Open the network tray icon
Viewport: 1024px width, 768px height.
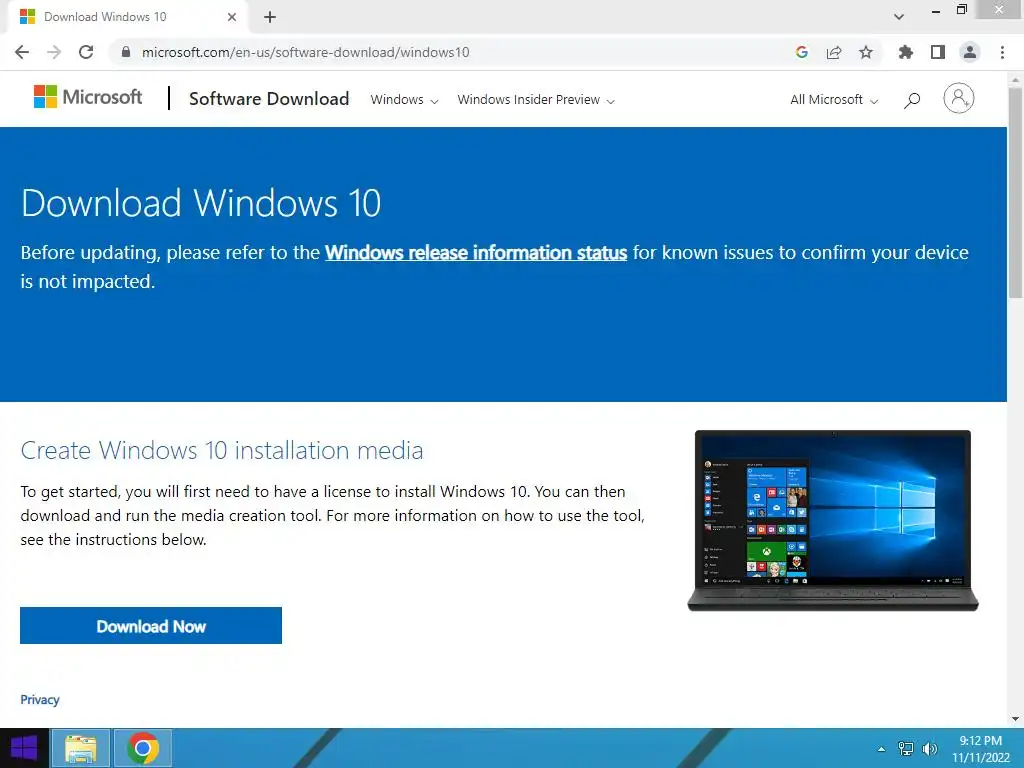[x=906, y=749]
